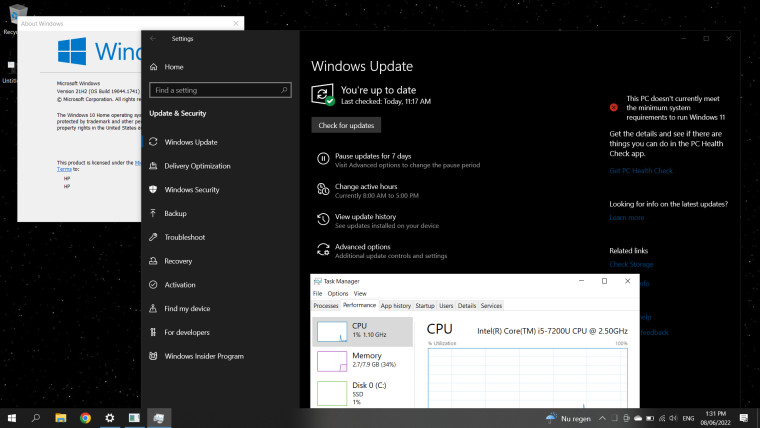The width and height of the screenshot is (760, 428).
Task: Switch to App history tab
Action: coord(396,305)
